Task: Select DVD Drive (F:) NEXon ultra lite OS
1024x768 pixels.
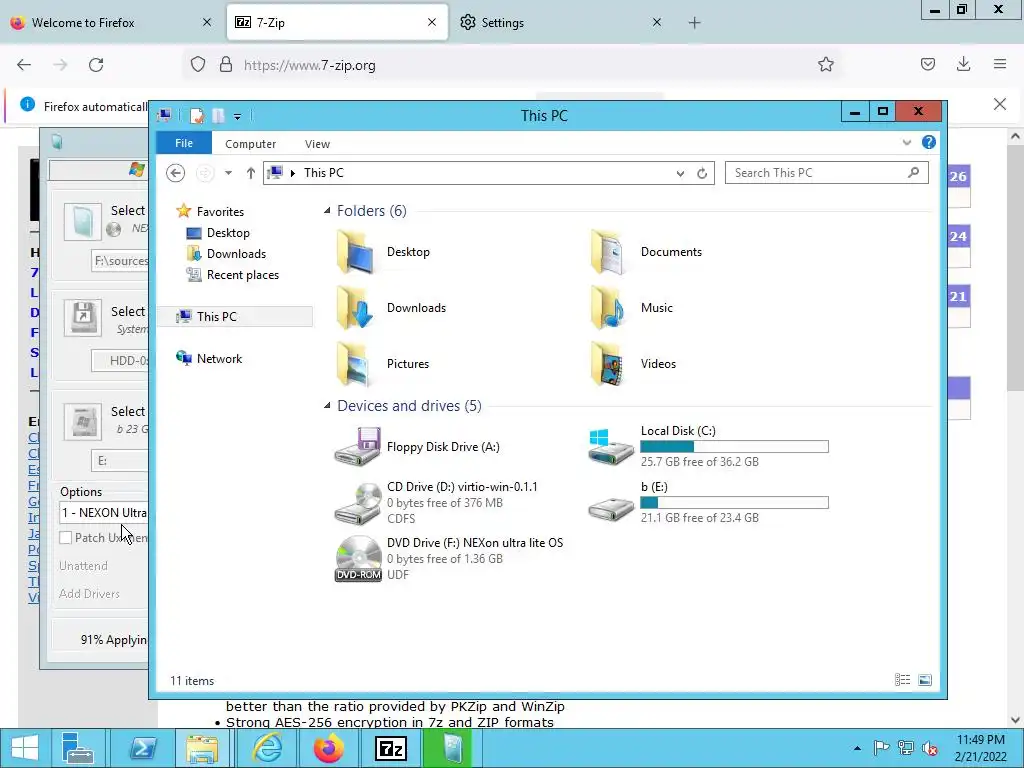Action: [x=449, y=559]
